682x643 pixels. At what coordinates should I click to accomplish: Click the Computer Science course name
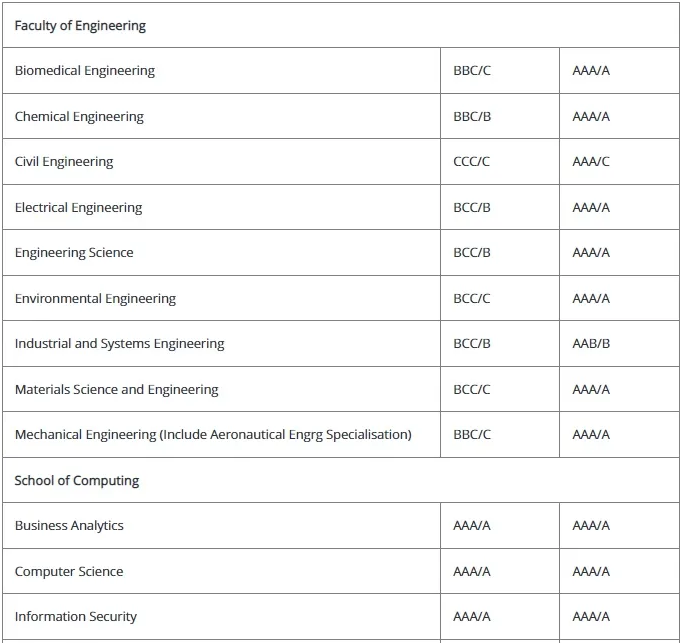pyautogui.click(x=69, y=571)
